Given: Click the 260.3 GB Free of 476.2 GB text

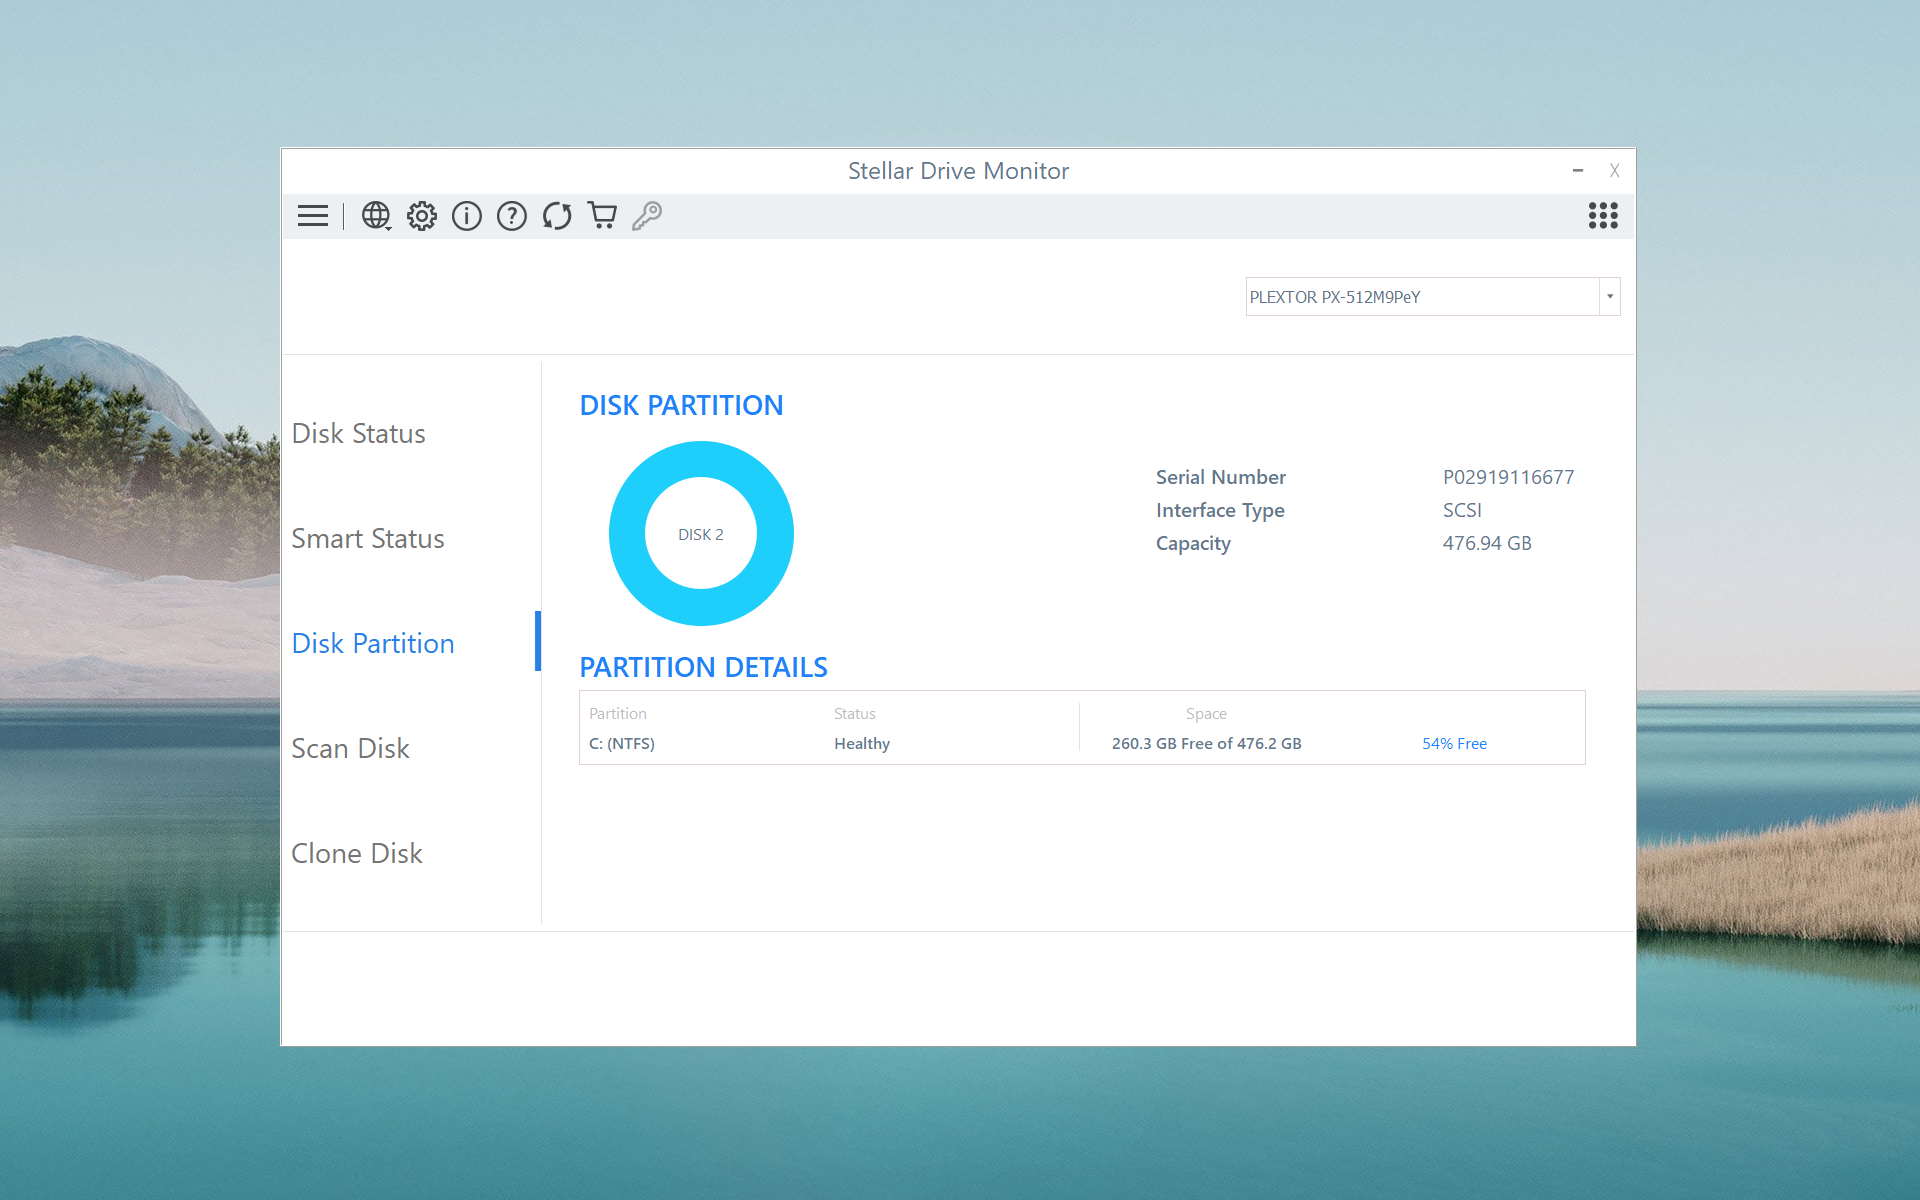Looking at the screenshot, I should (x=1206, y=744).
